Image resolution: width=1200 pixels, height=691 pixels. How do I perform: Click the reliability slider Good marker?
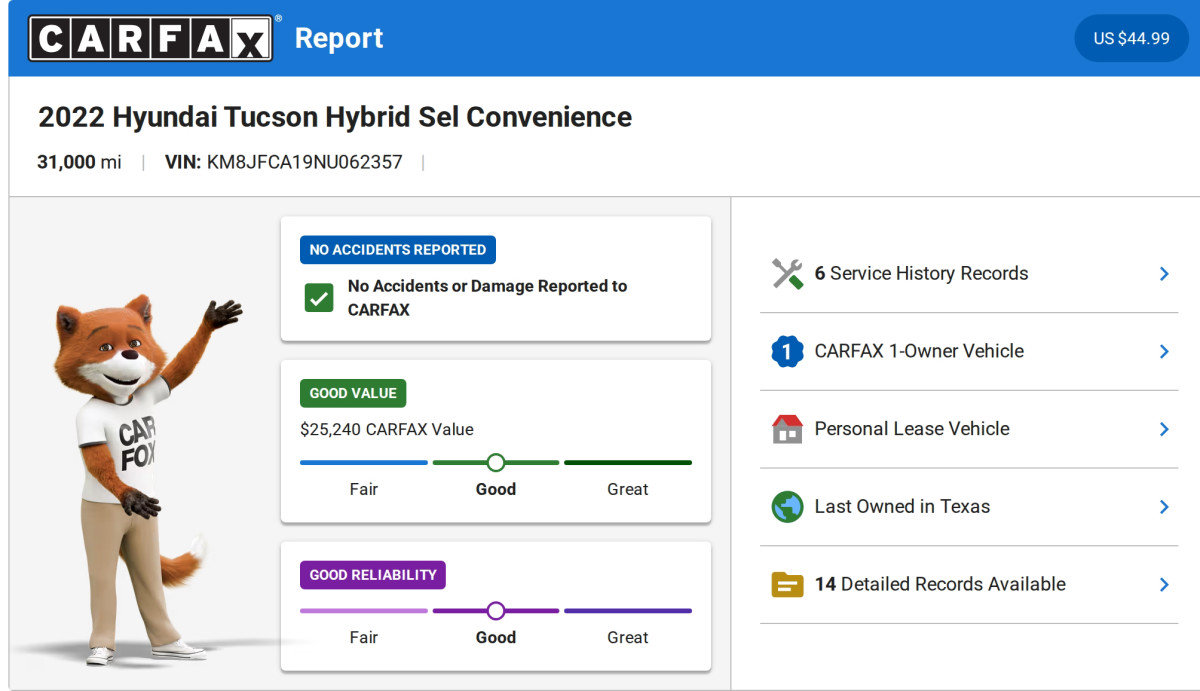click(x=496, y=611)
